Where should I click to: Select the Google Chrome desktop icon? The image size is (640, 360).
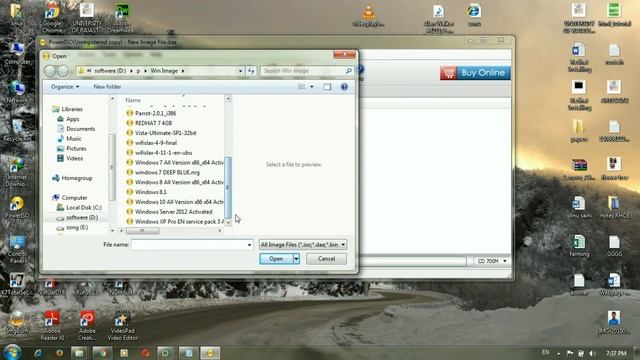[x=52, y=18]
